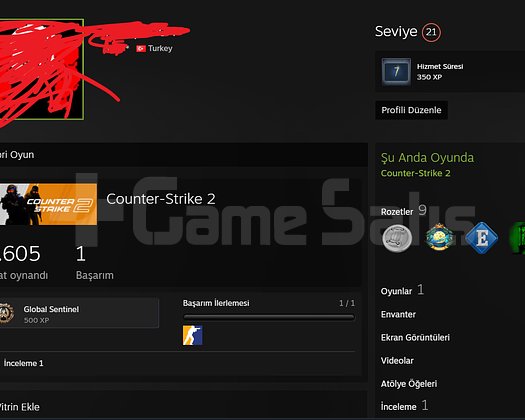Click the silver coin badge under Rozetler
Image resolution: width=525 pixels, height=420 pixels.
[x=397, y=238]
